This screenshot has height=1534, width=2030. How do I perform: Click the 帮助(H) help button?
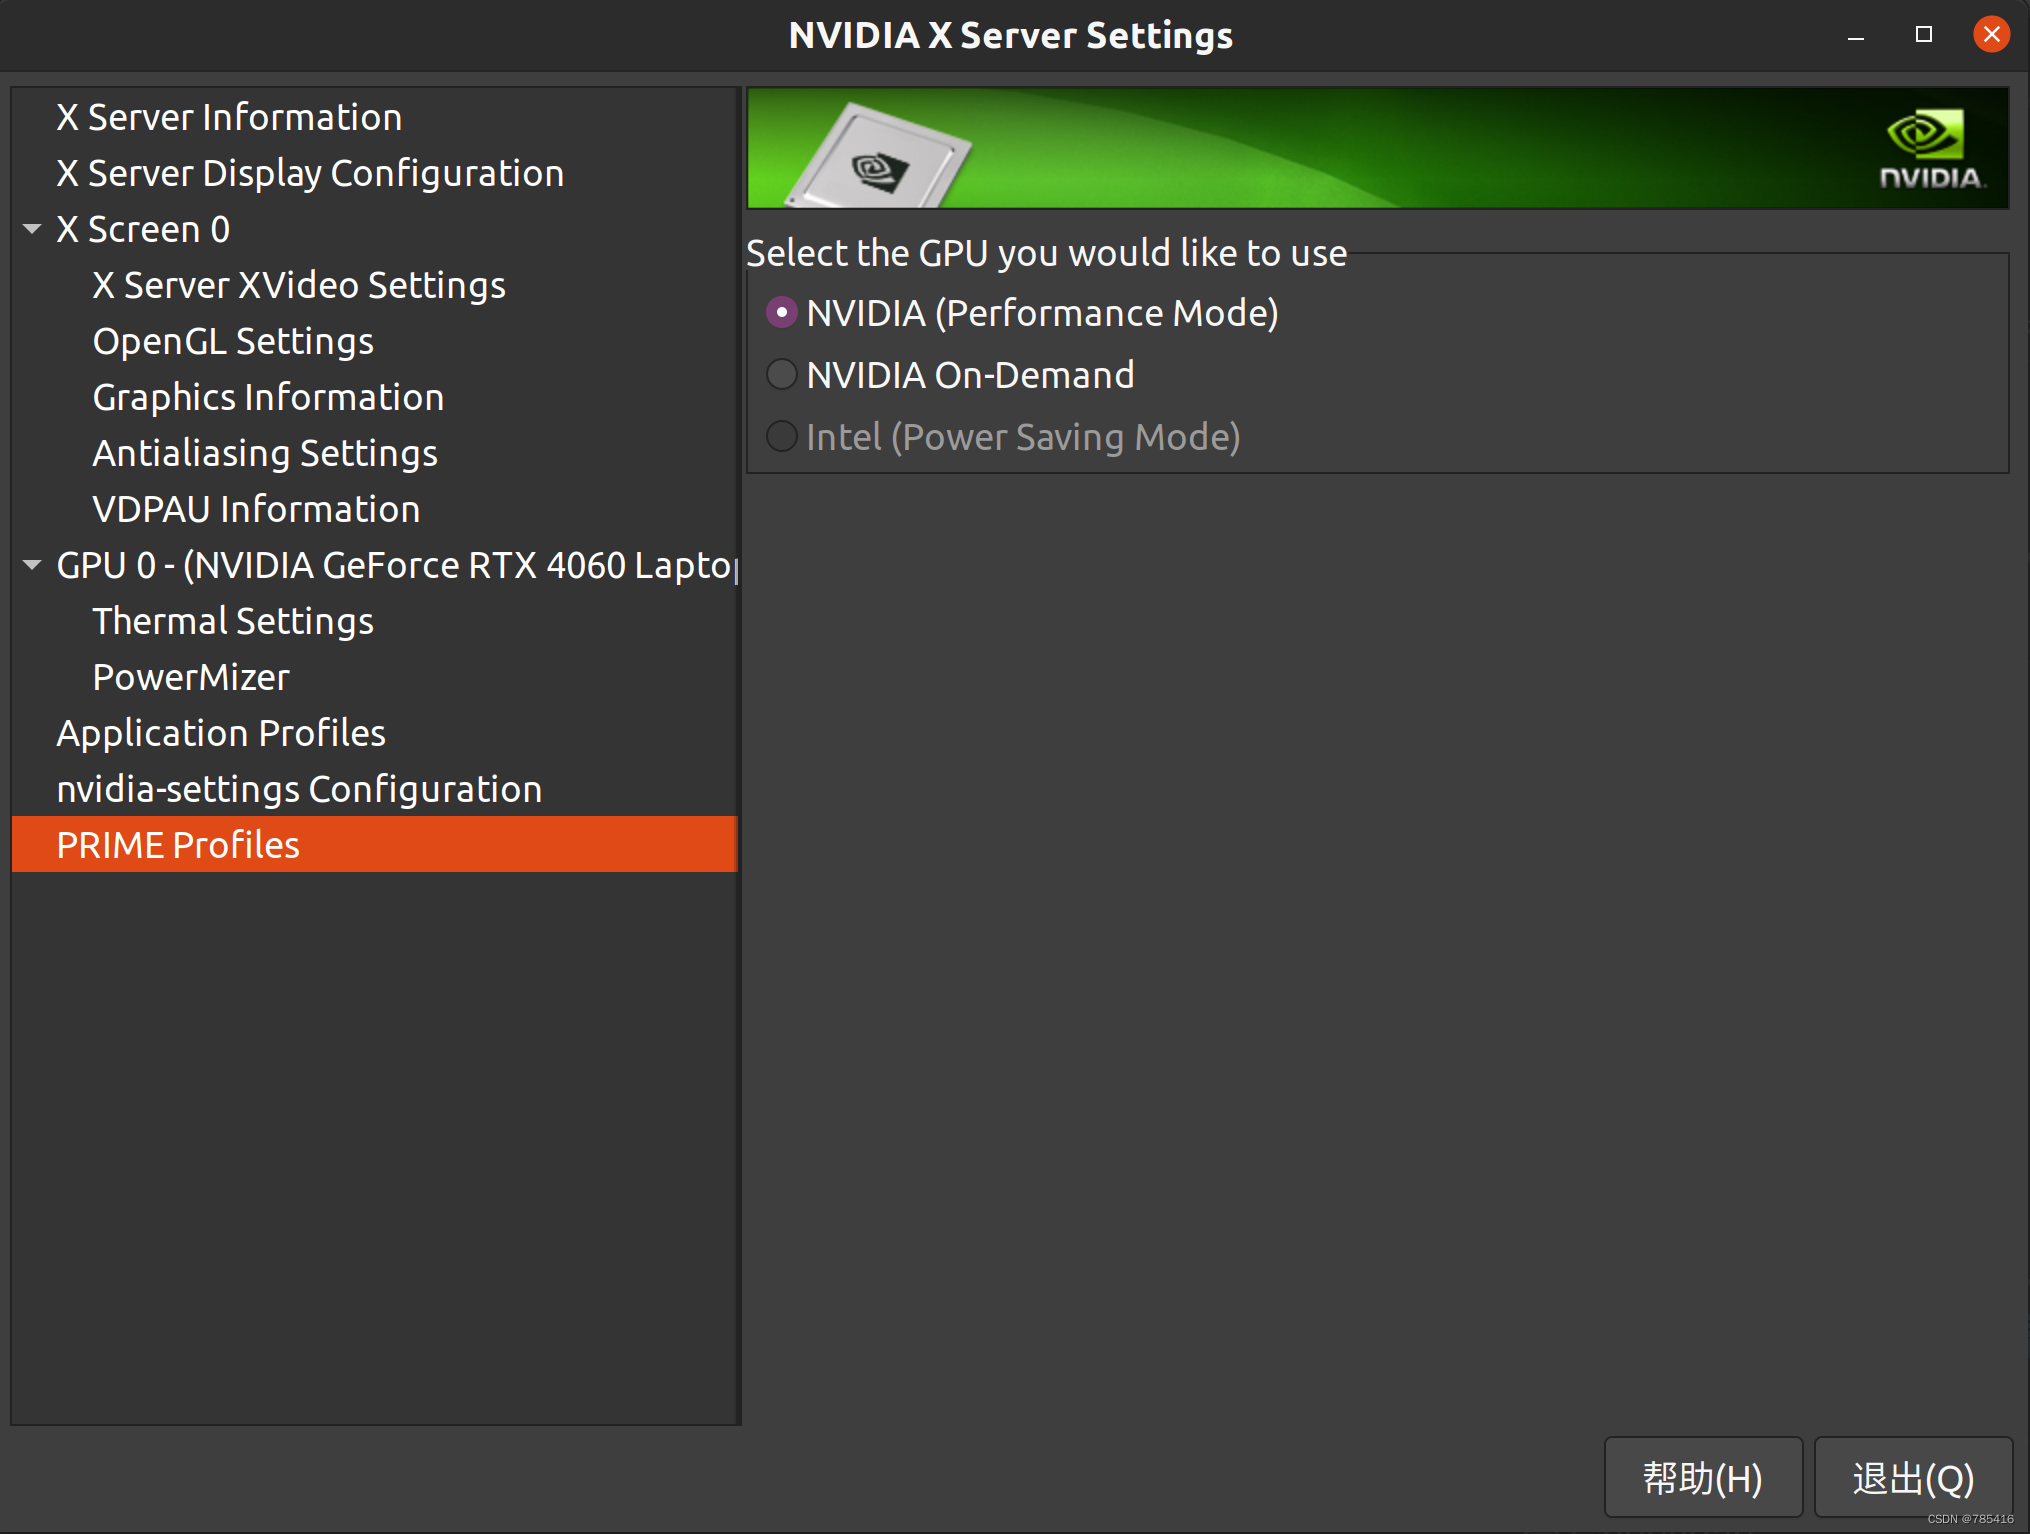pyautogui.click(x=1702, y=1478)
